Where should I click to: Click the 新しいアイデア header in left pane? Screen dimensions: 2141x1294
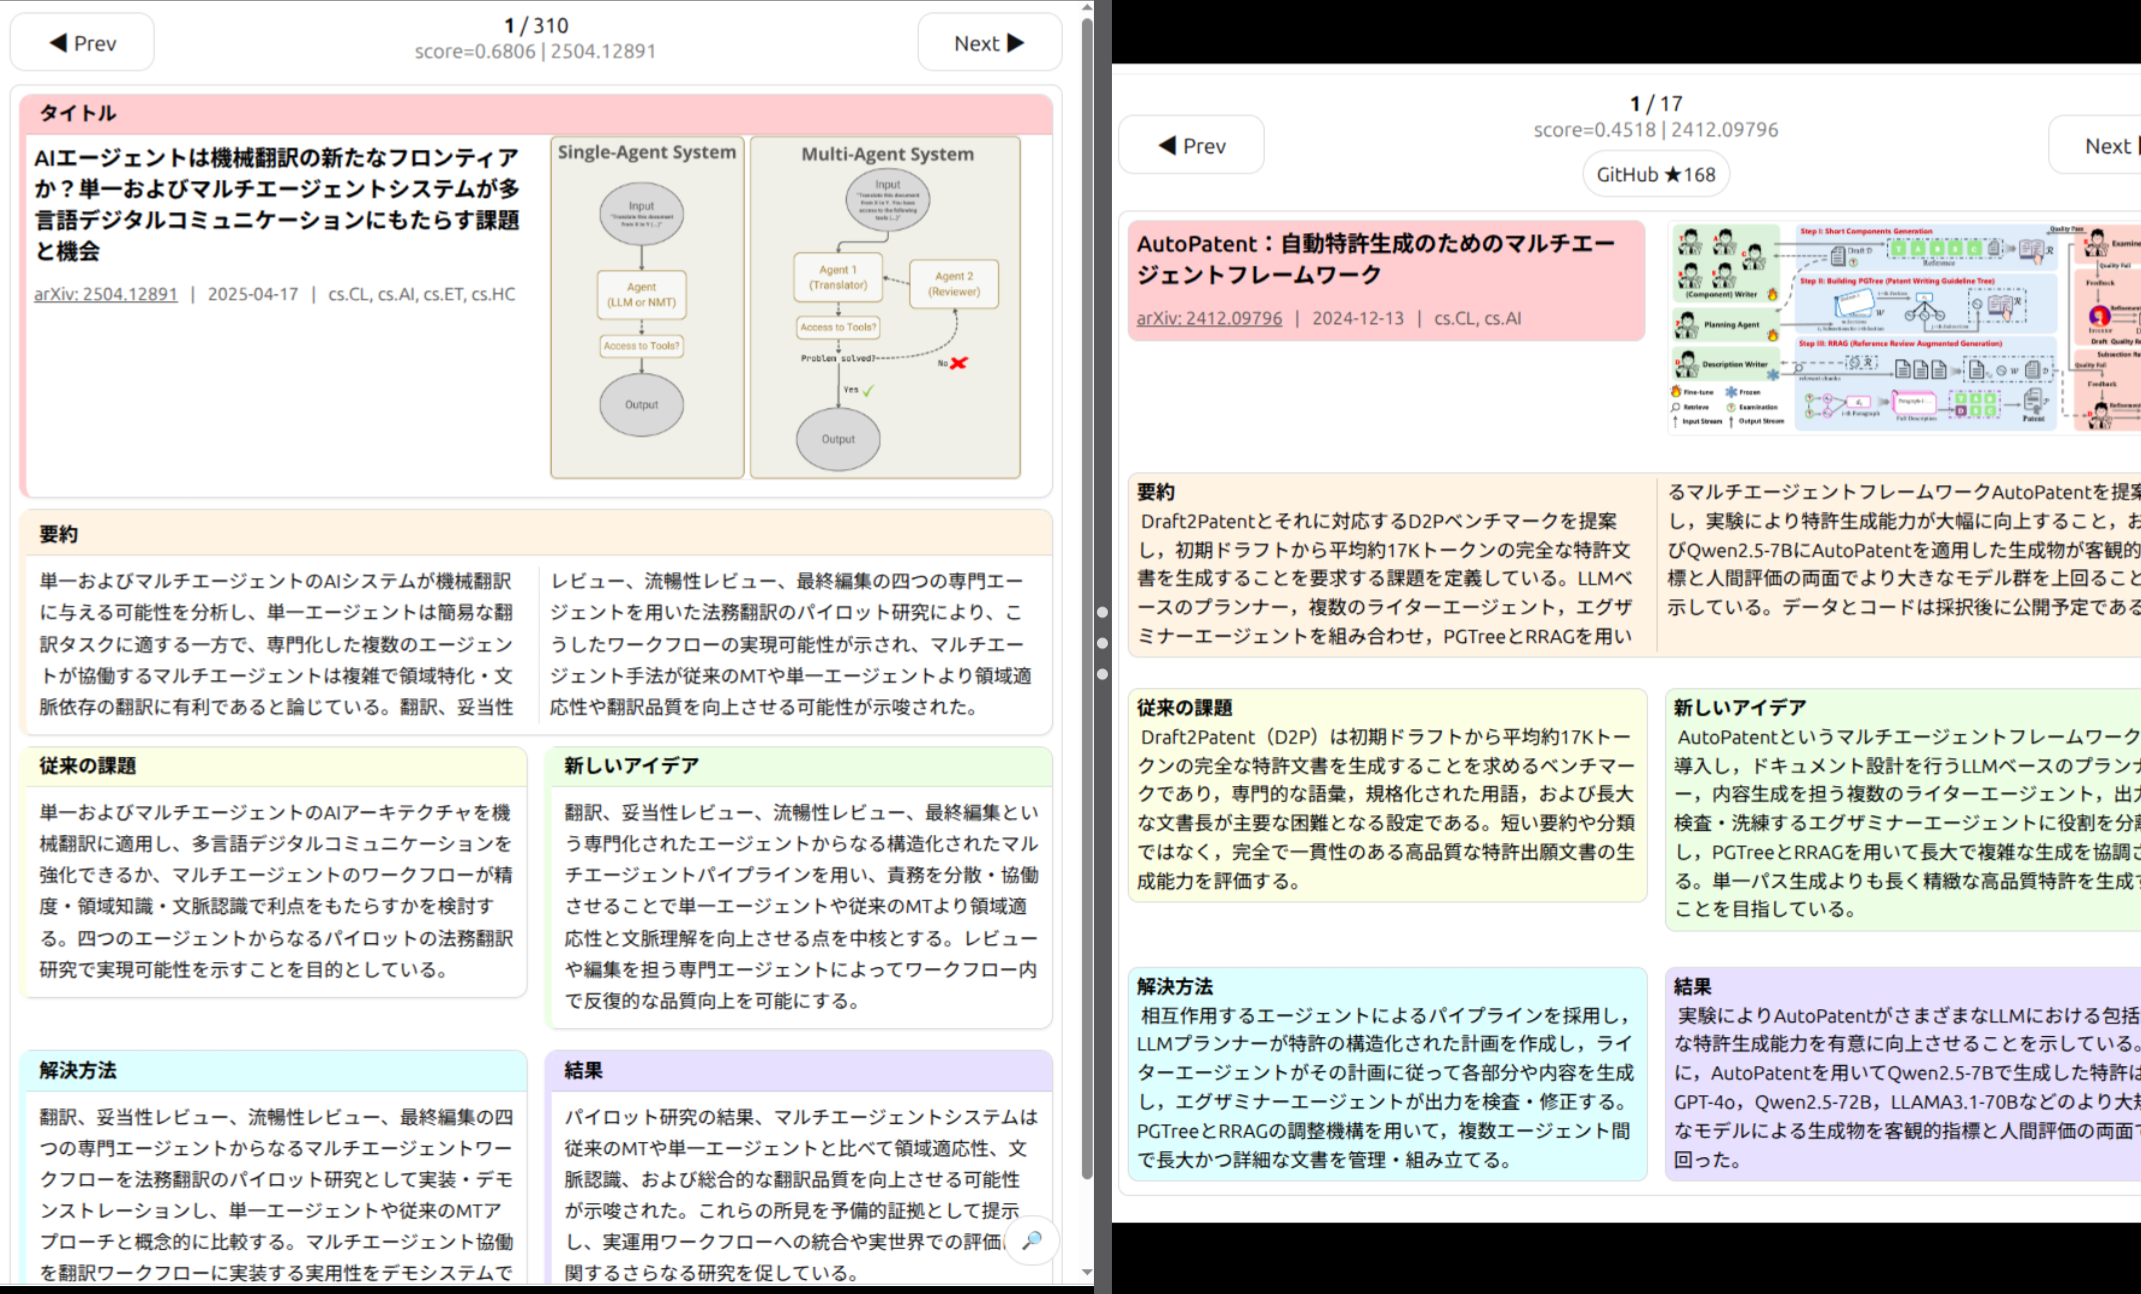point(631,765)
